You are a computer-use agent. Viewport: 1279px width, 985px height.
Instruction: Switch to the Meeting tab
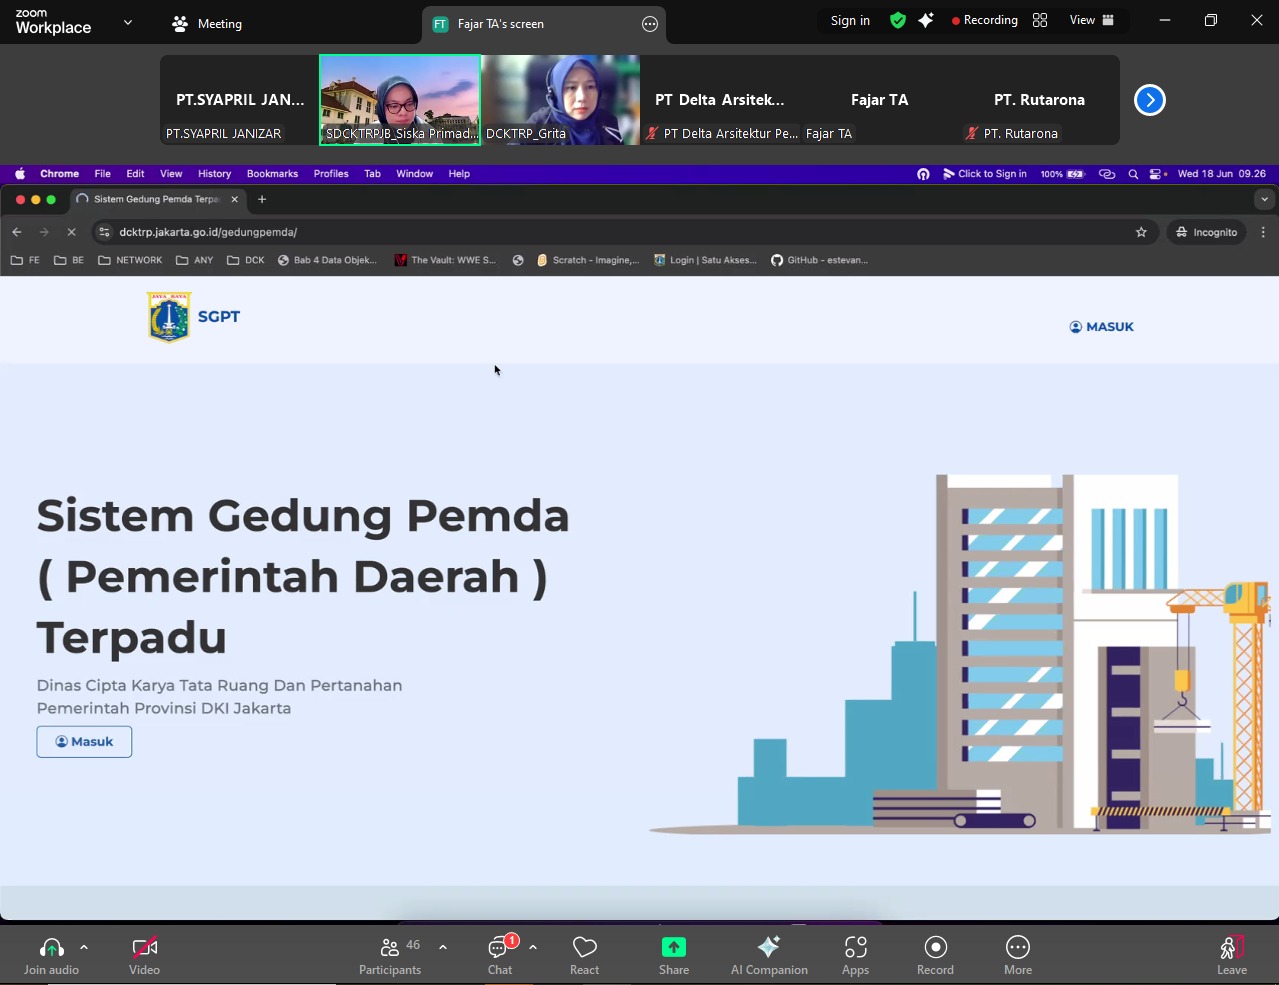pyautogui.click(x=207, y=24)
